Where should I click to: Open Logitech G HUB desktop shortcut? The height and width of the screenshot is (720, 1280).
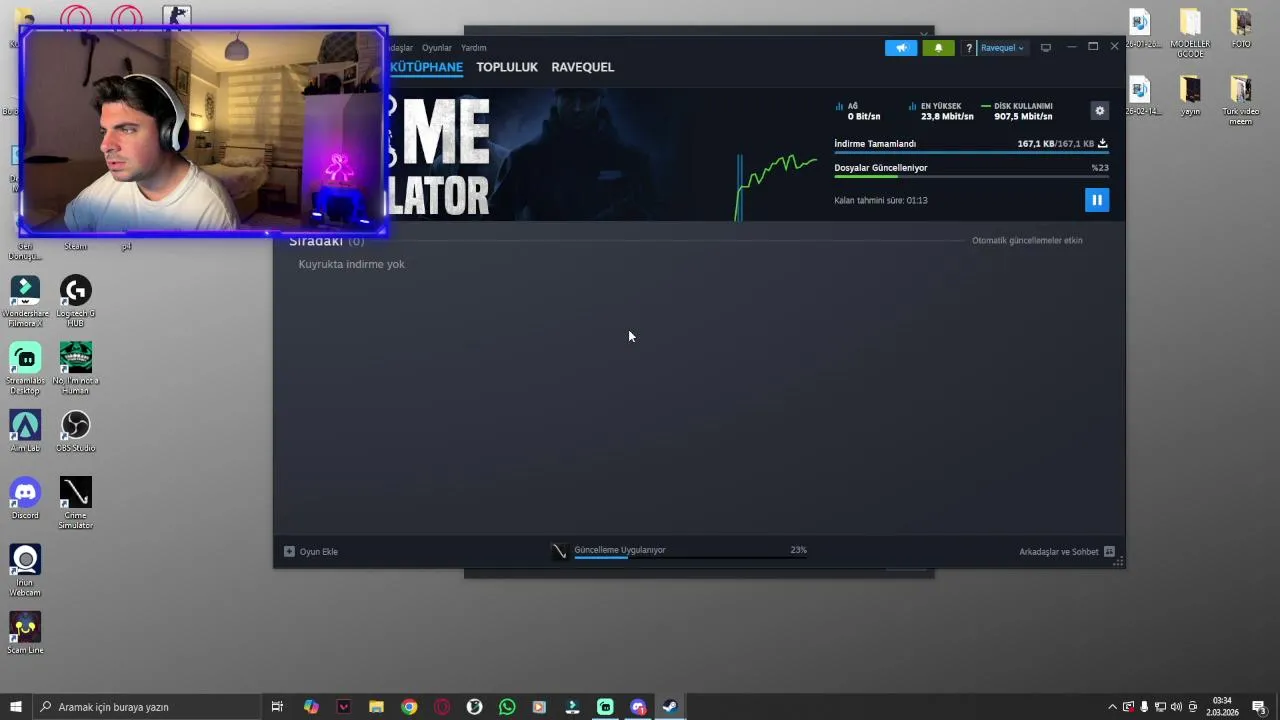point(75,301)
